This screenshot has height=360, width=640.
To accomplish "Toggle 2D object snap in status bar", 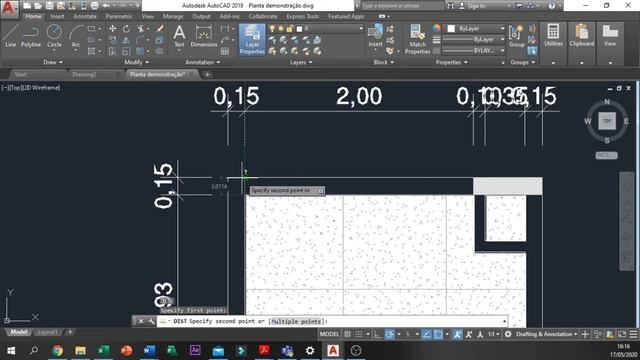I will (x=438, y=334).
